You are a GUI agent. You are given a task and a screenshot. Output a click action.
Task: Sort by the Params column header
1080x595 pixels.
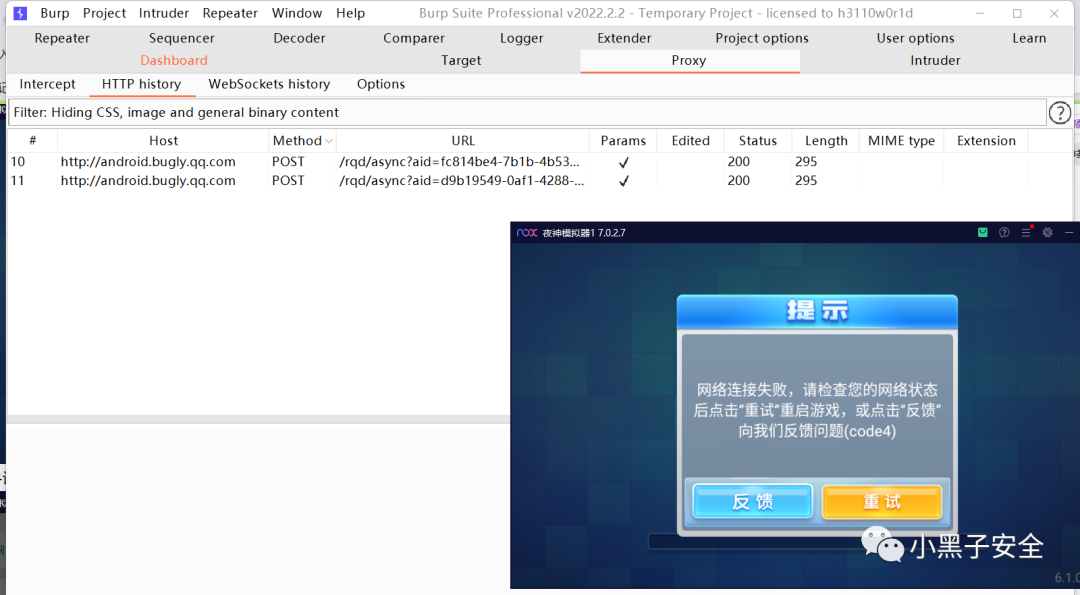[x=623, y=140]
